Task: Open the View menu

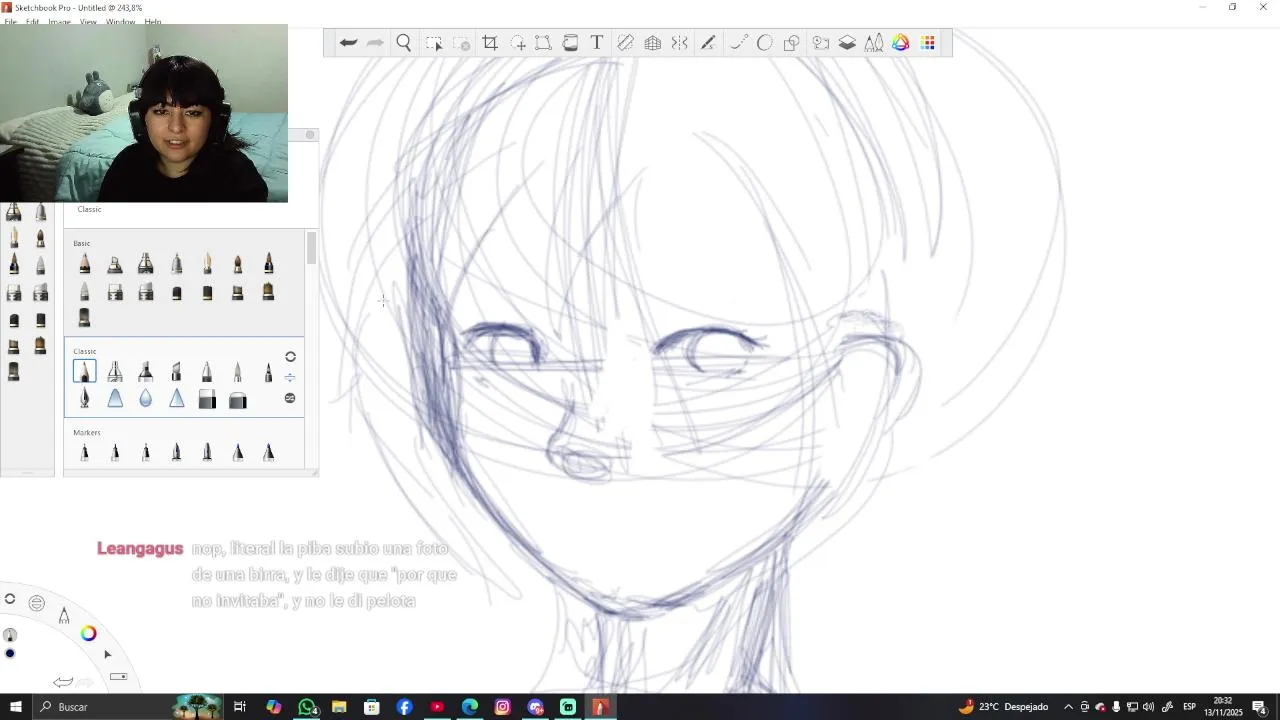Action: pyautogui.click(x=88, y=21)
